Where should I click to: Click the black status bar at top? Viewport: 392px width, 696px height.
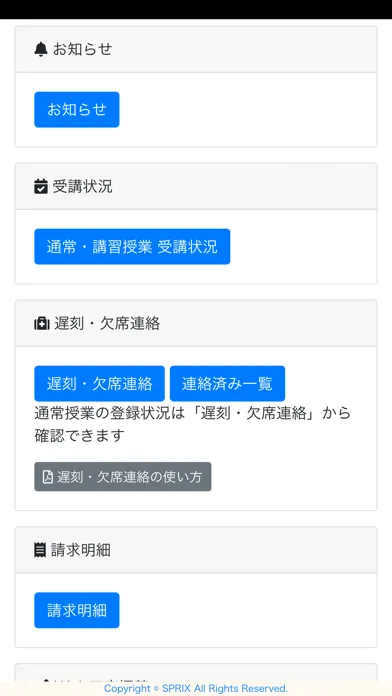click(196, 9)
